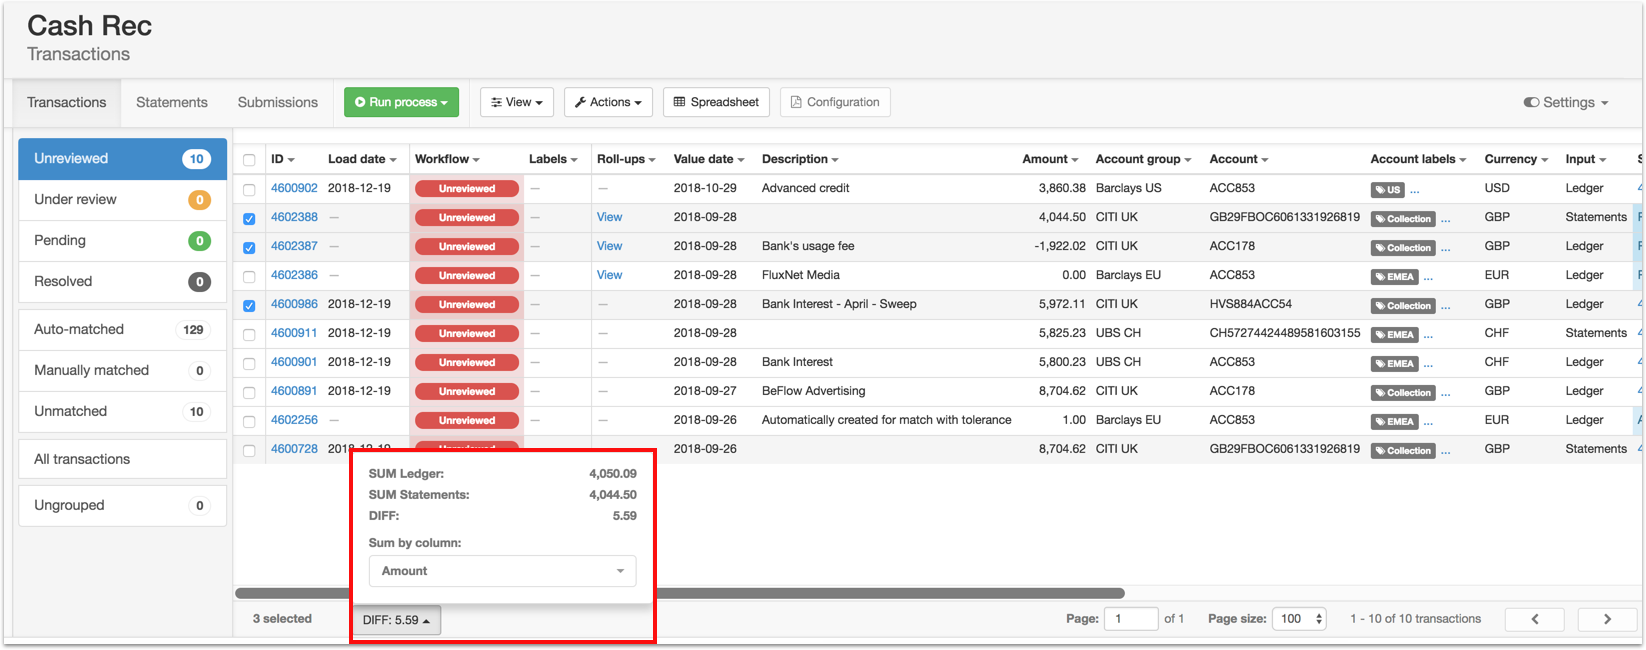Open the Currency column menu

(1516, 159)
